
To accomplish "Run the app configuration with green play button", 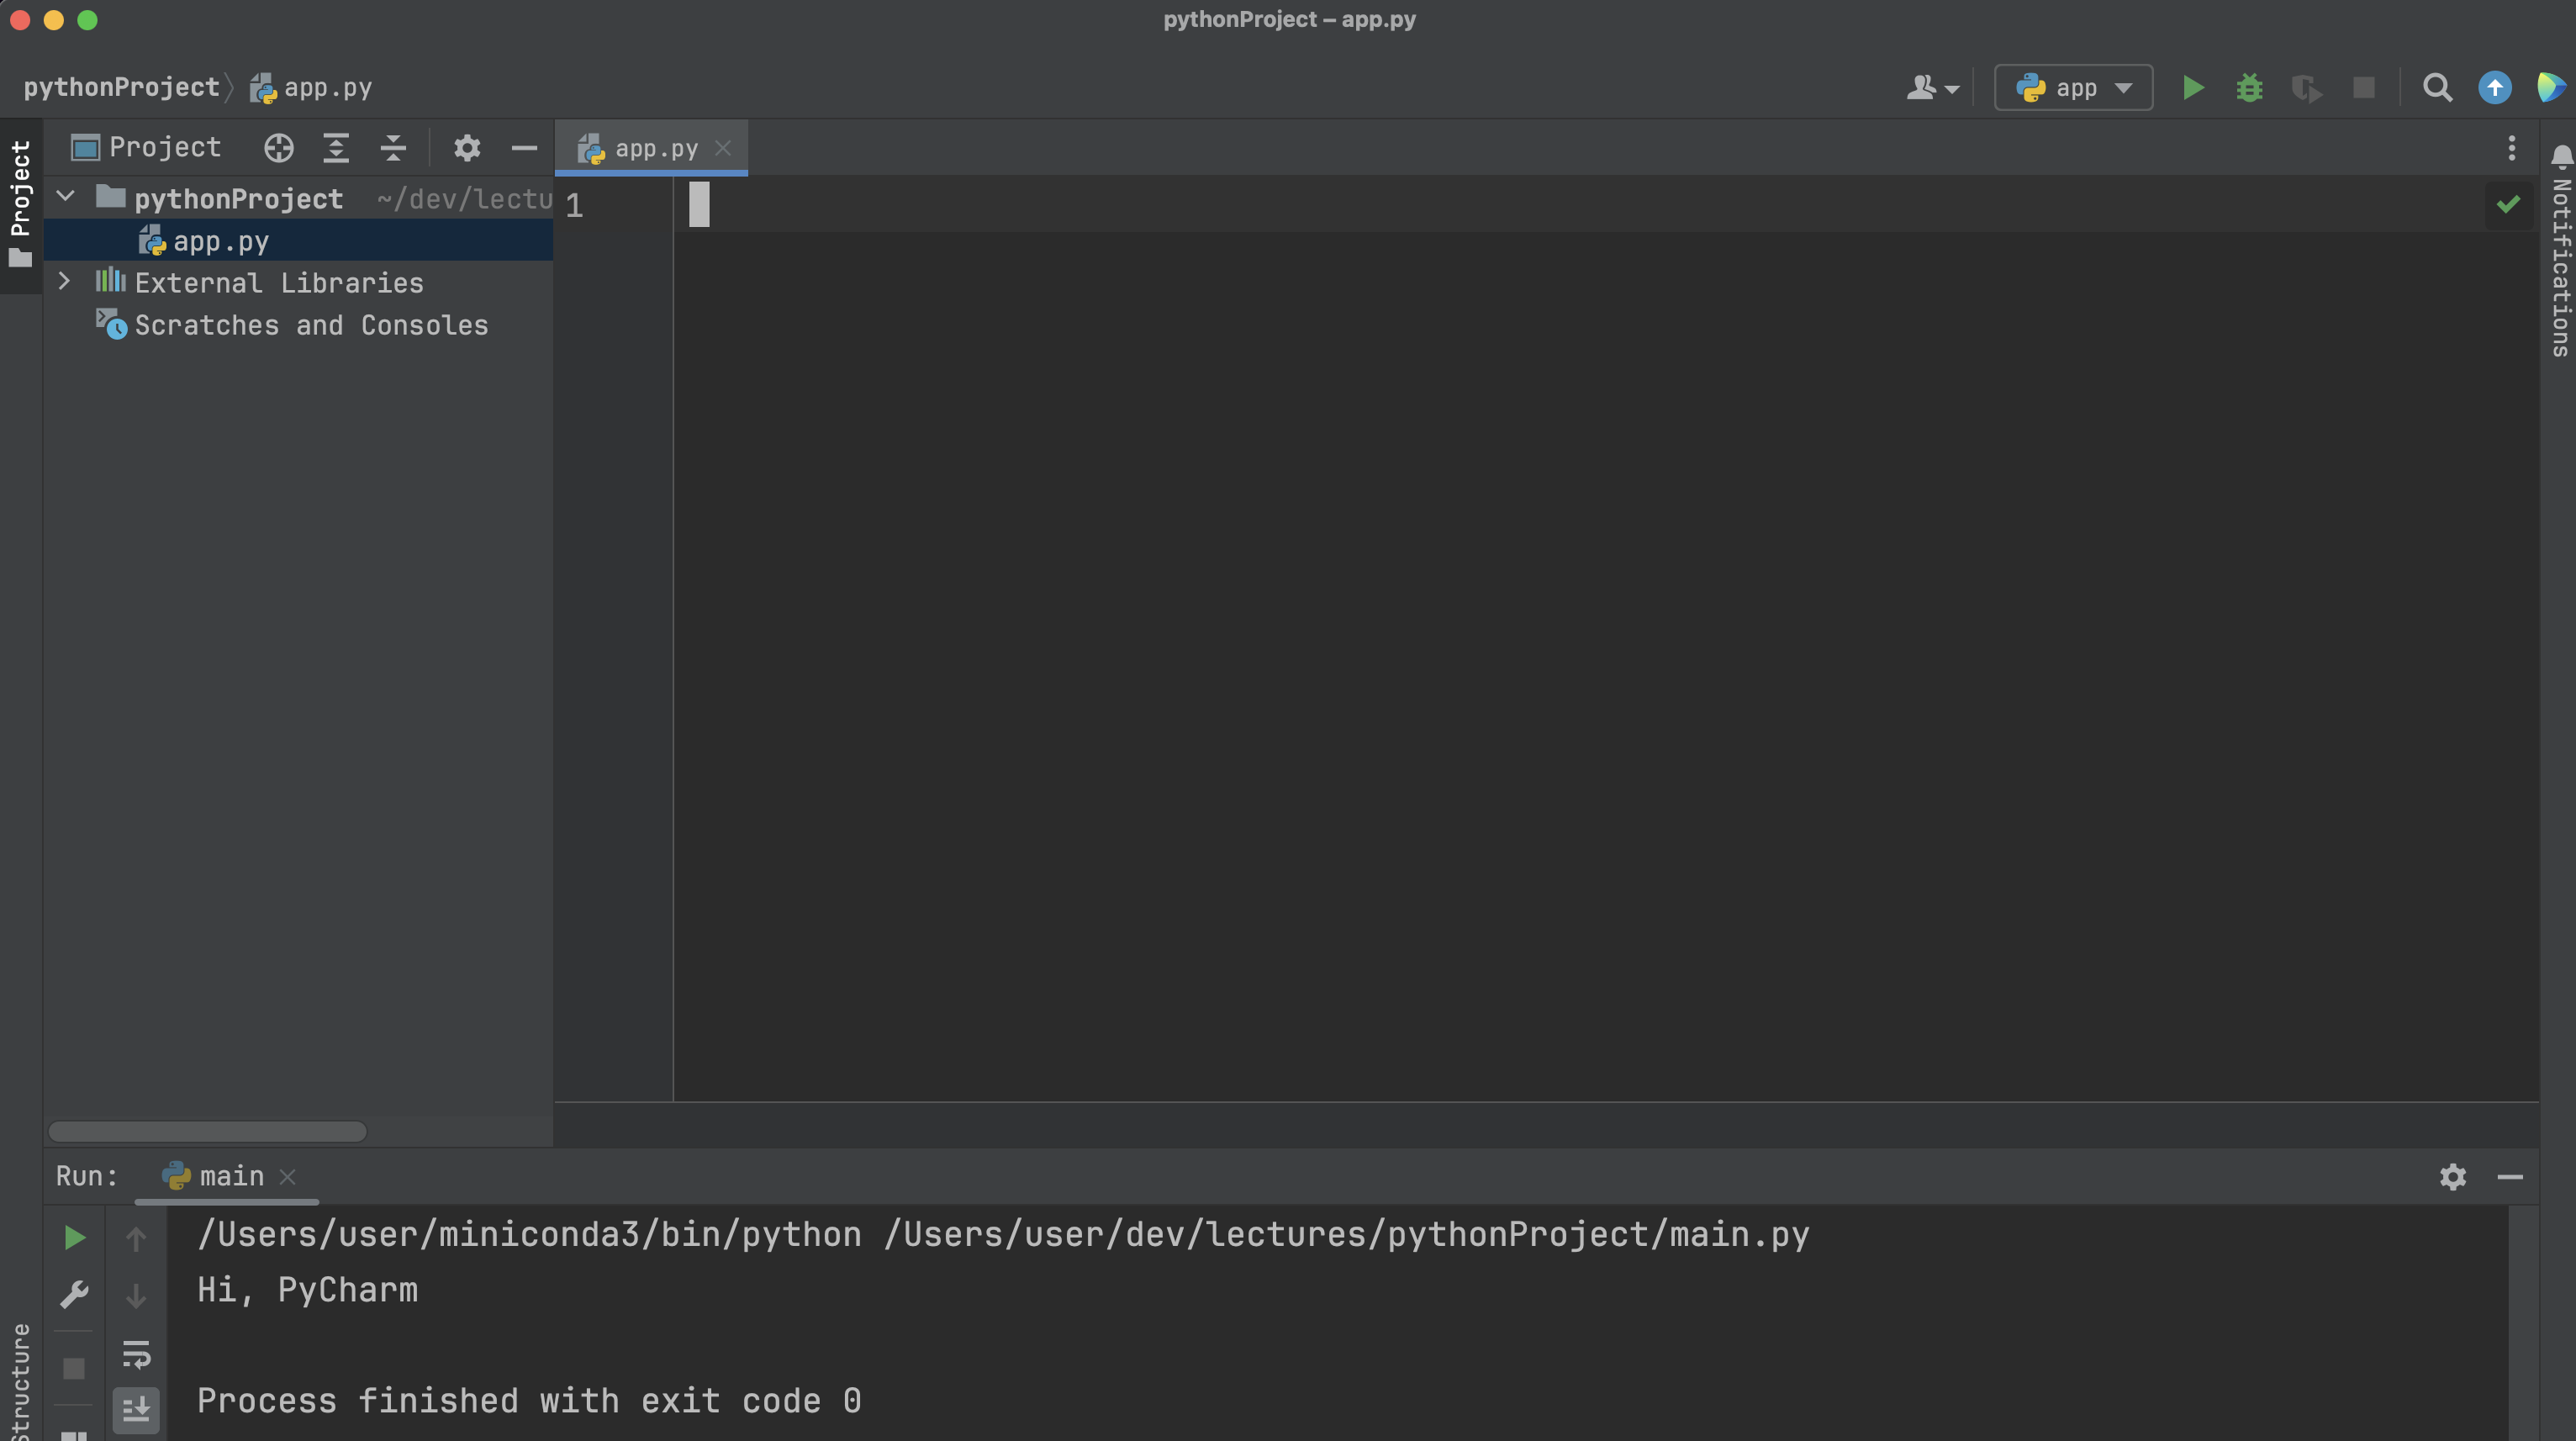I will pyautogui.click(x=2192, y=88).
